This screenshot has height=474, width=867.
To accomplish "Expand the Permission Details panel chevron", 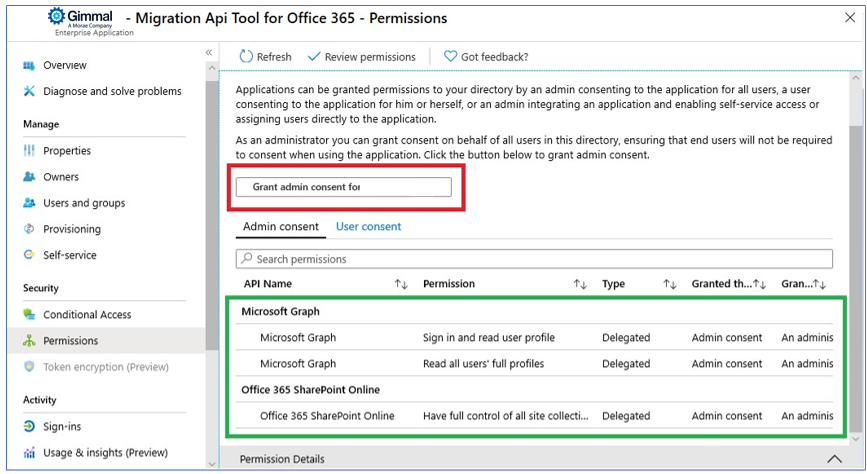I will pos(835,459).
